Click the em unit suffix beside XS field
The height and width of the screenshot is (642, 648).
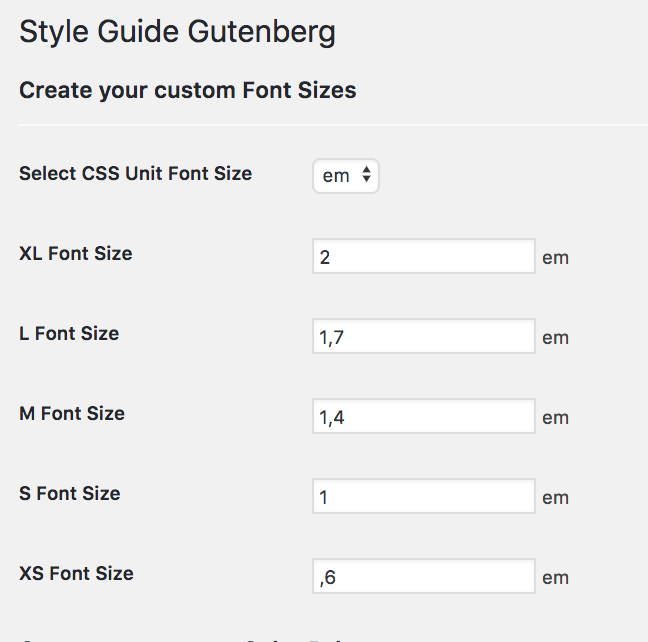(x=555, y=578)
